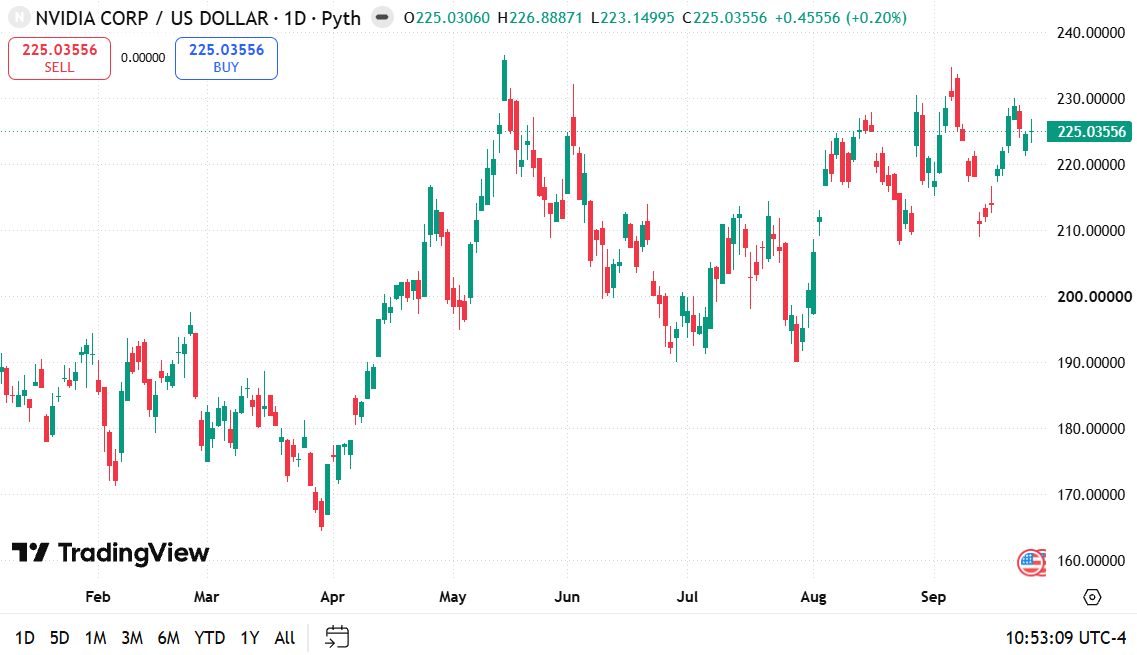Select the 6M time range

[x=168, y=638]
